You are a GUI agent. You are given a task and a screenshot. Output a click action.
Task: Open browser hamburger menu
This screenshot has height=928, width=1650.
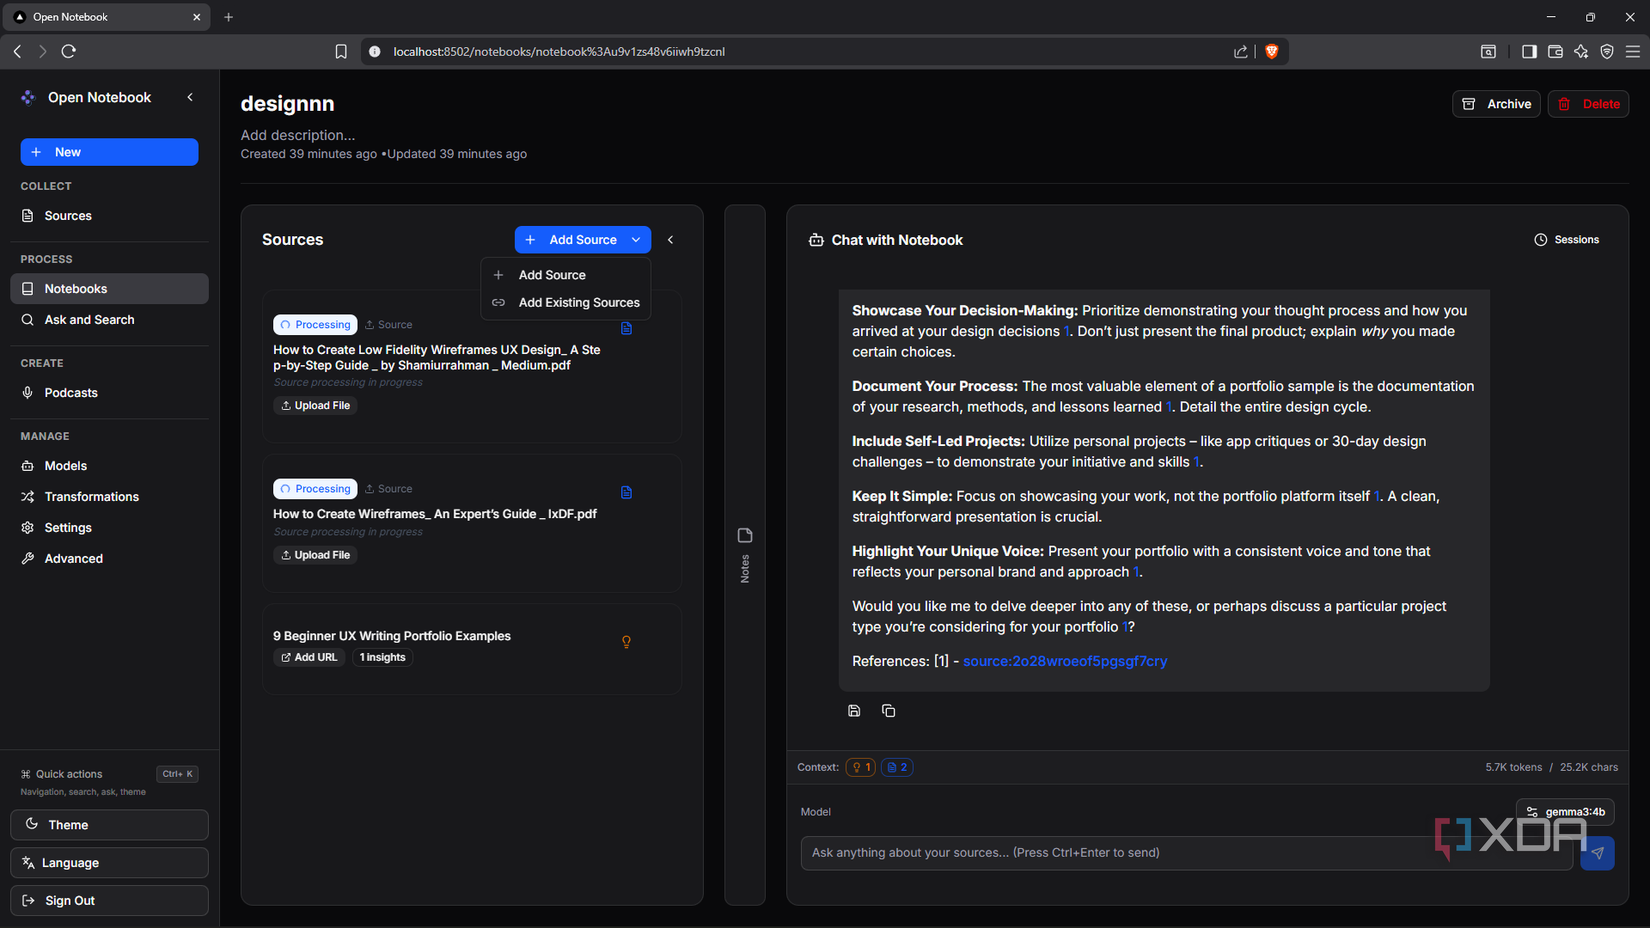point(1633,52)
